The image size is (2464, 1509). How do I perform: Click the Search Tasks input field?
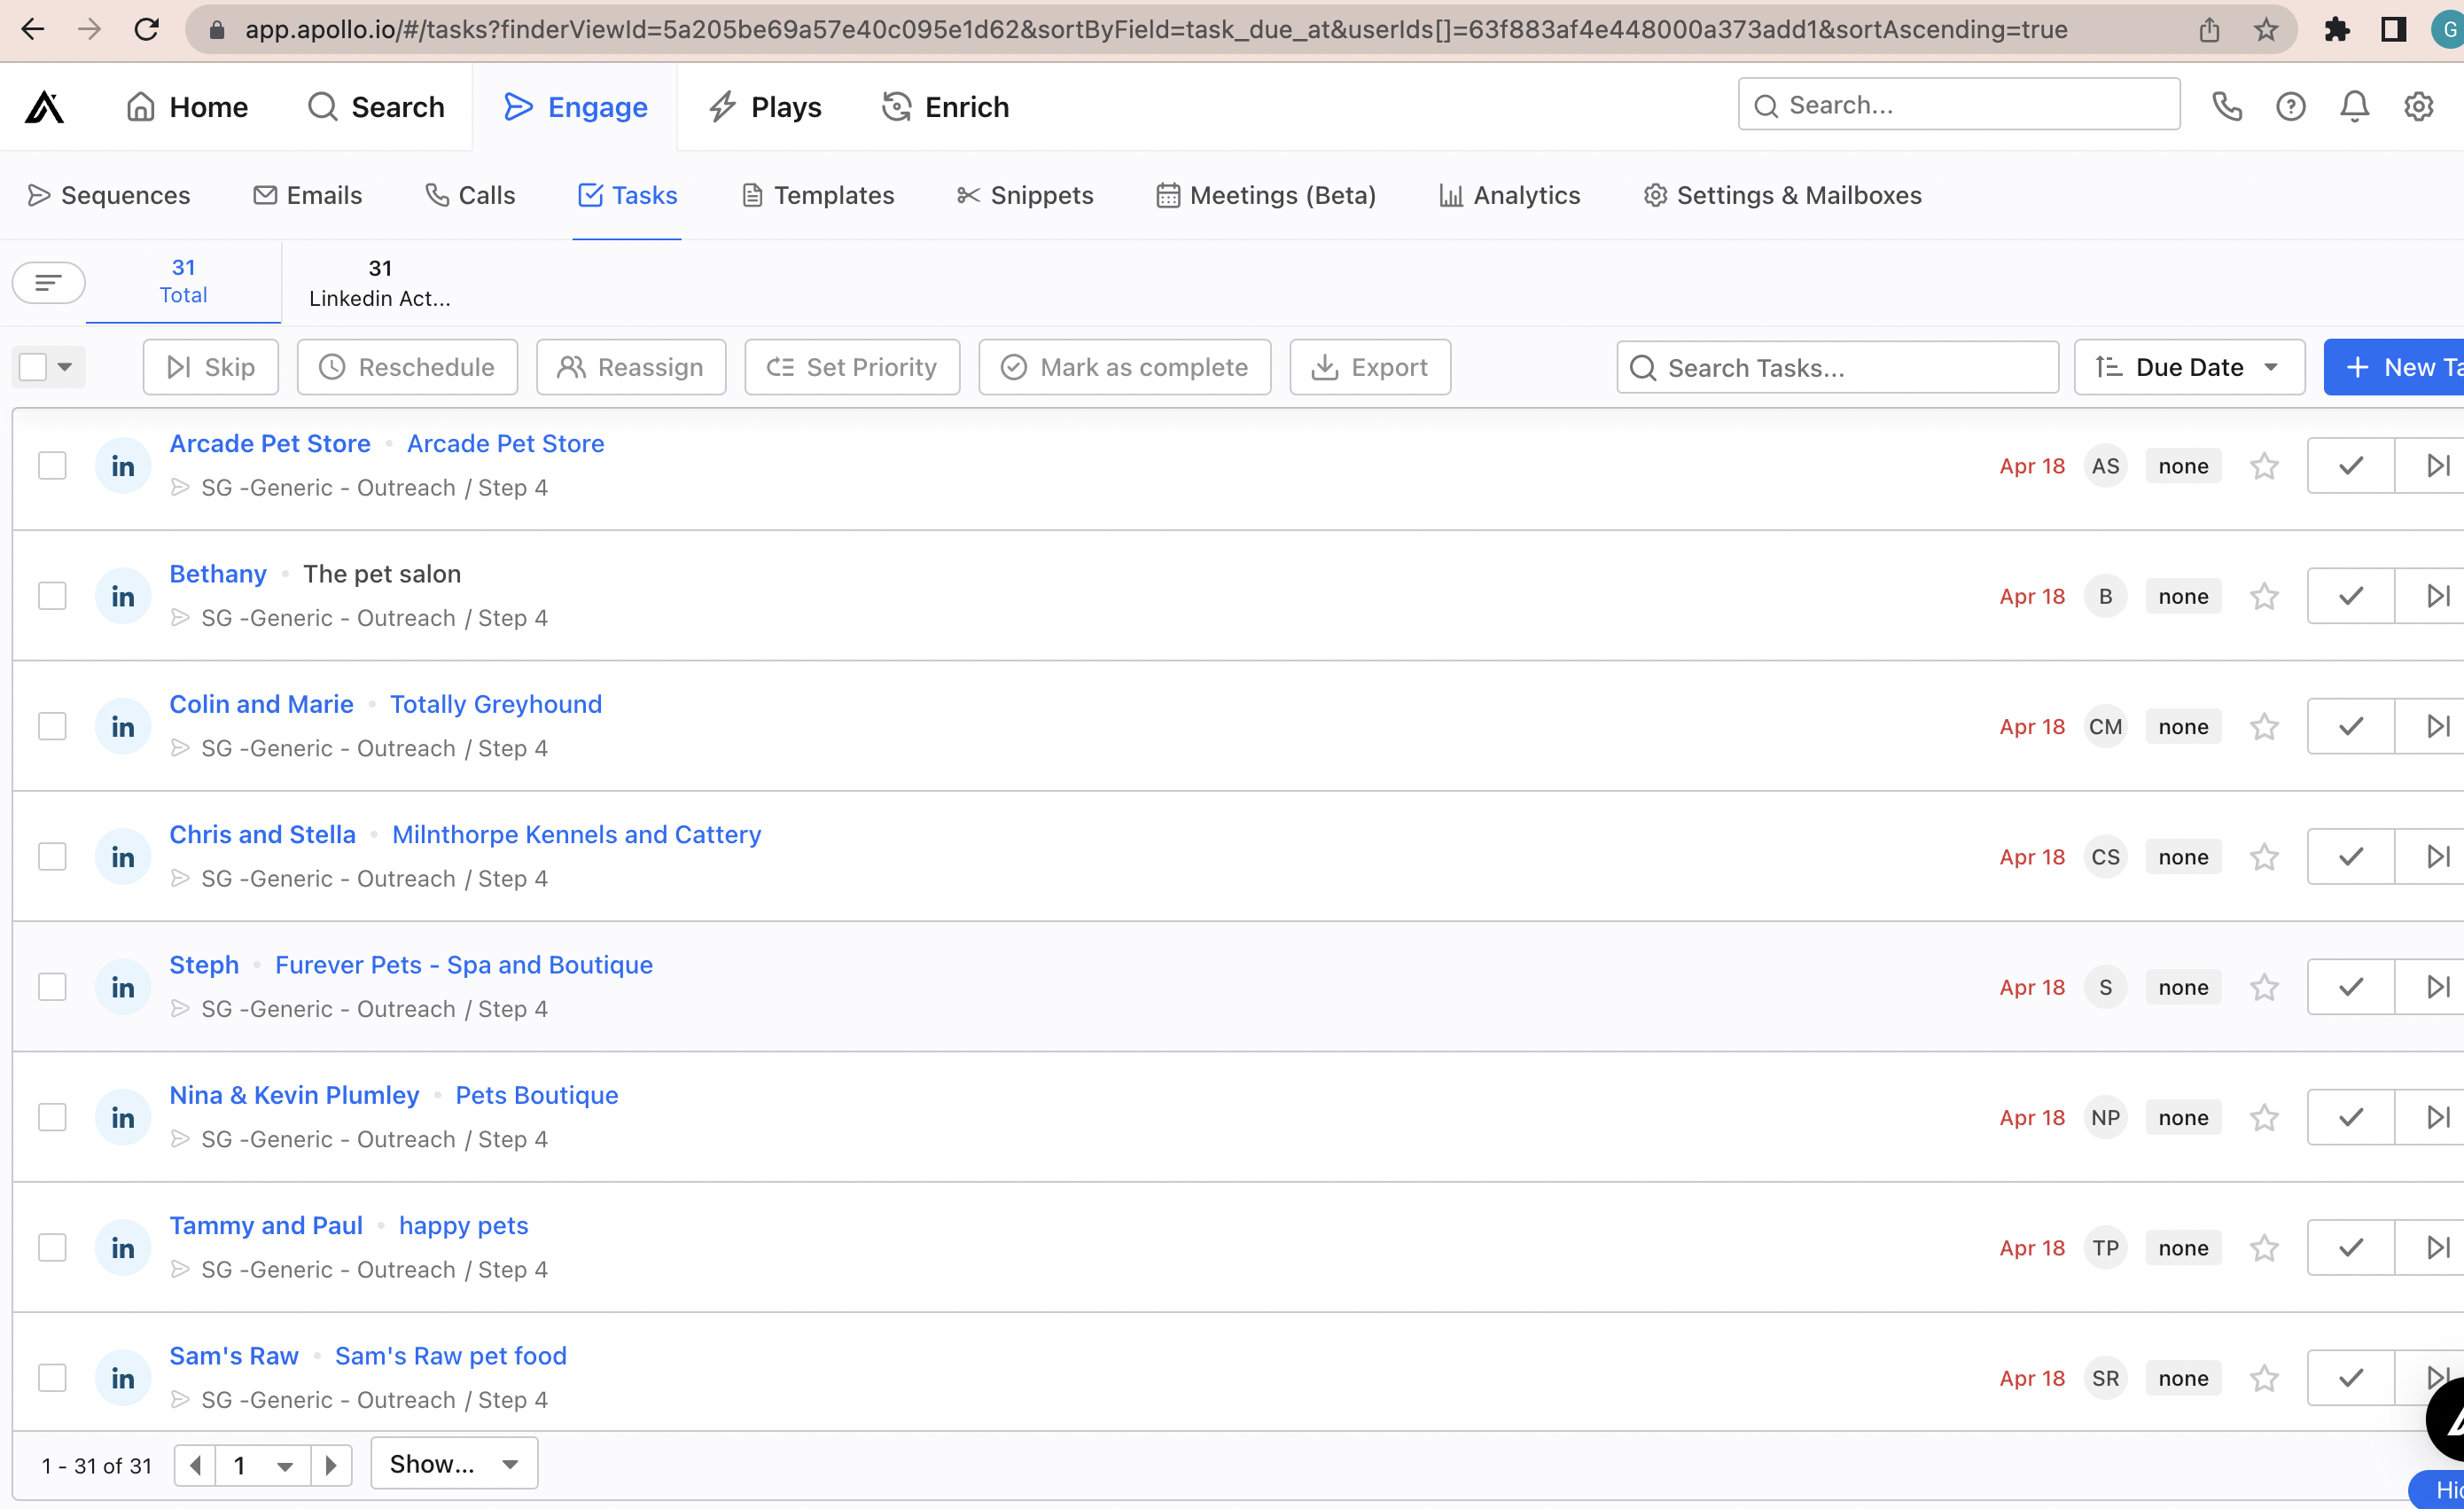click(1838, 367)
